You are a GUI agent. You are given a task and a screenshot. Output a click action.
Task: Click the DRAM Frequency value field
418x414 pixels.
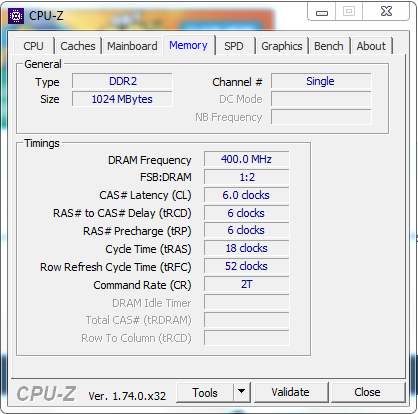(x=246, y=159)
